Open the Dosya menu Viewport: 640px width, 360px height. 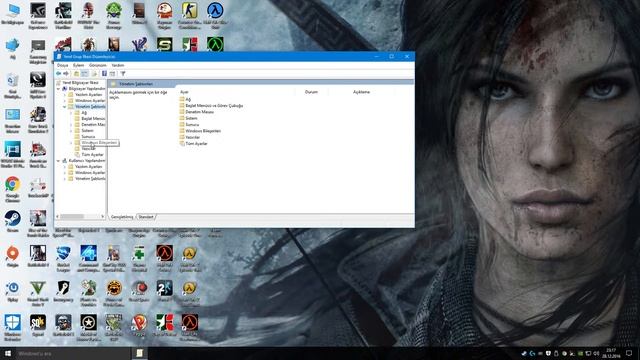point(62,65)
